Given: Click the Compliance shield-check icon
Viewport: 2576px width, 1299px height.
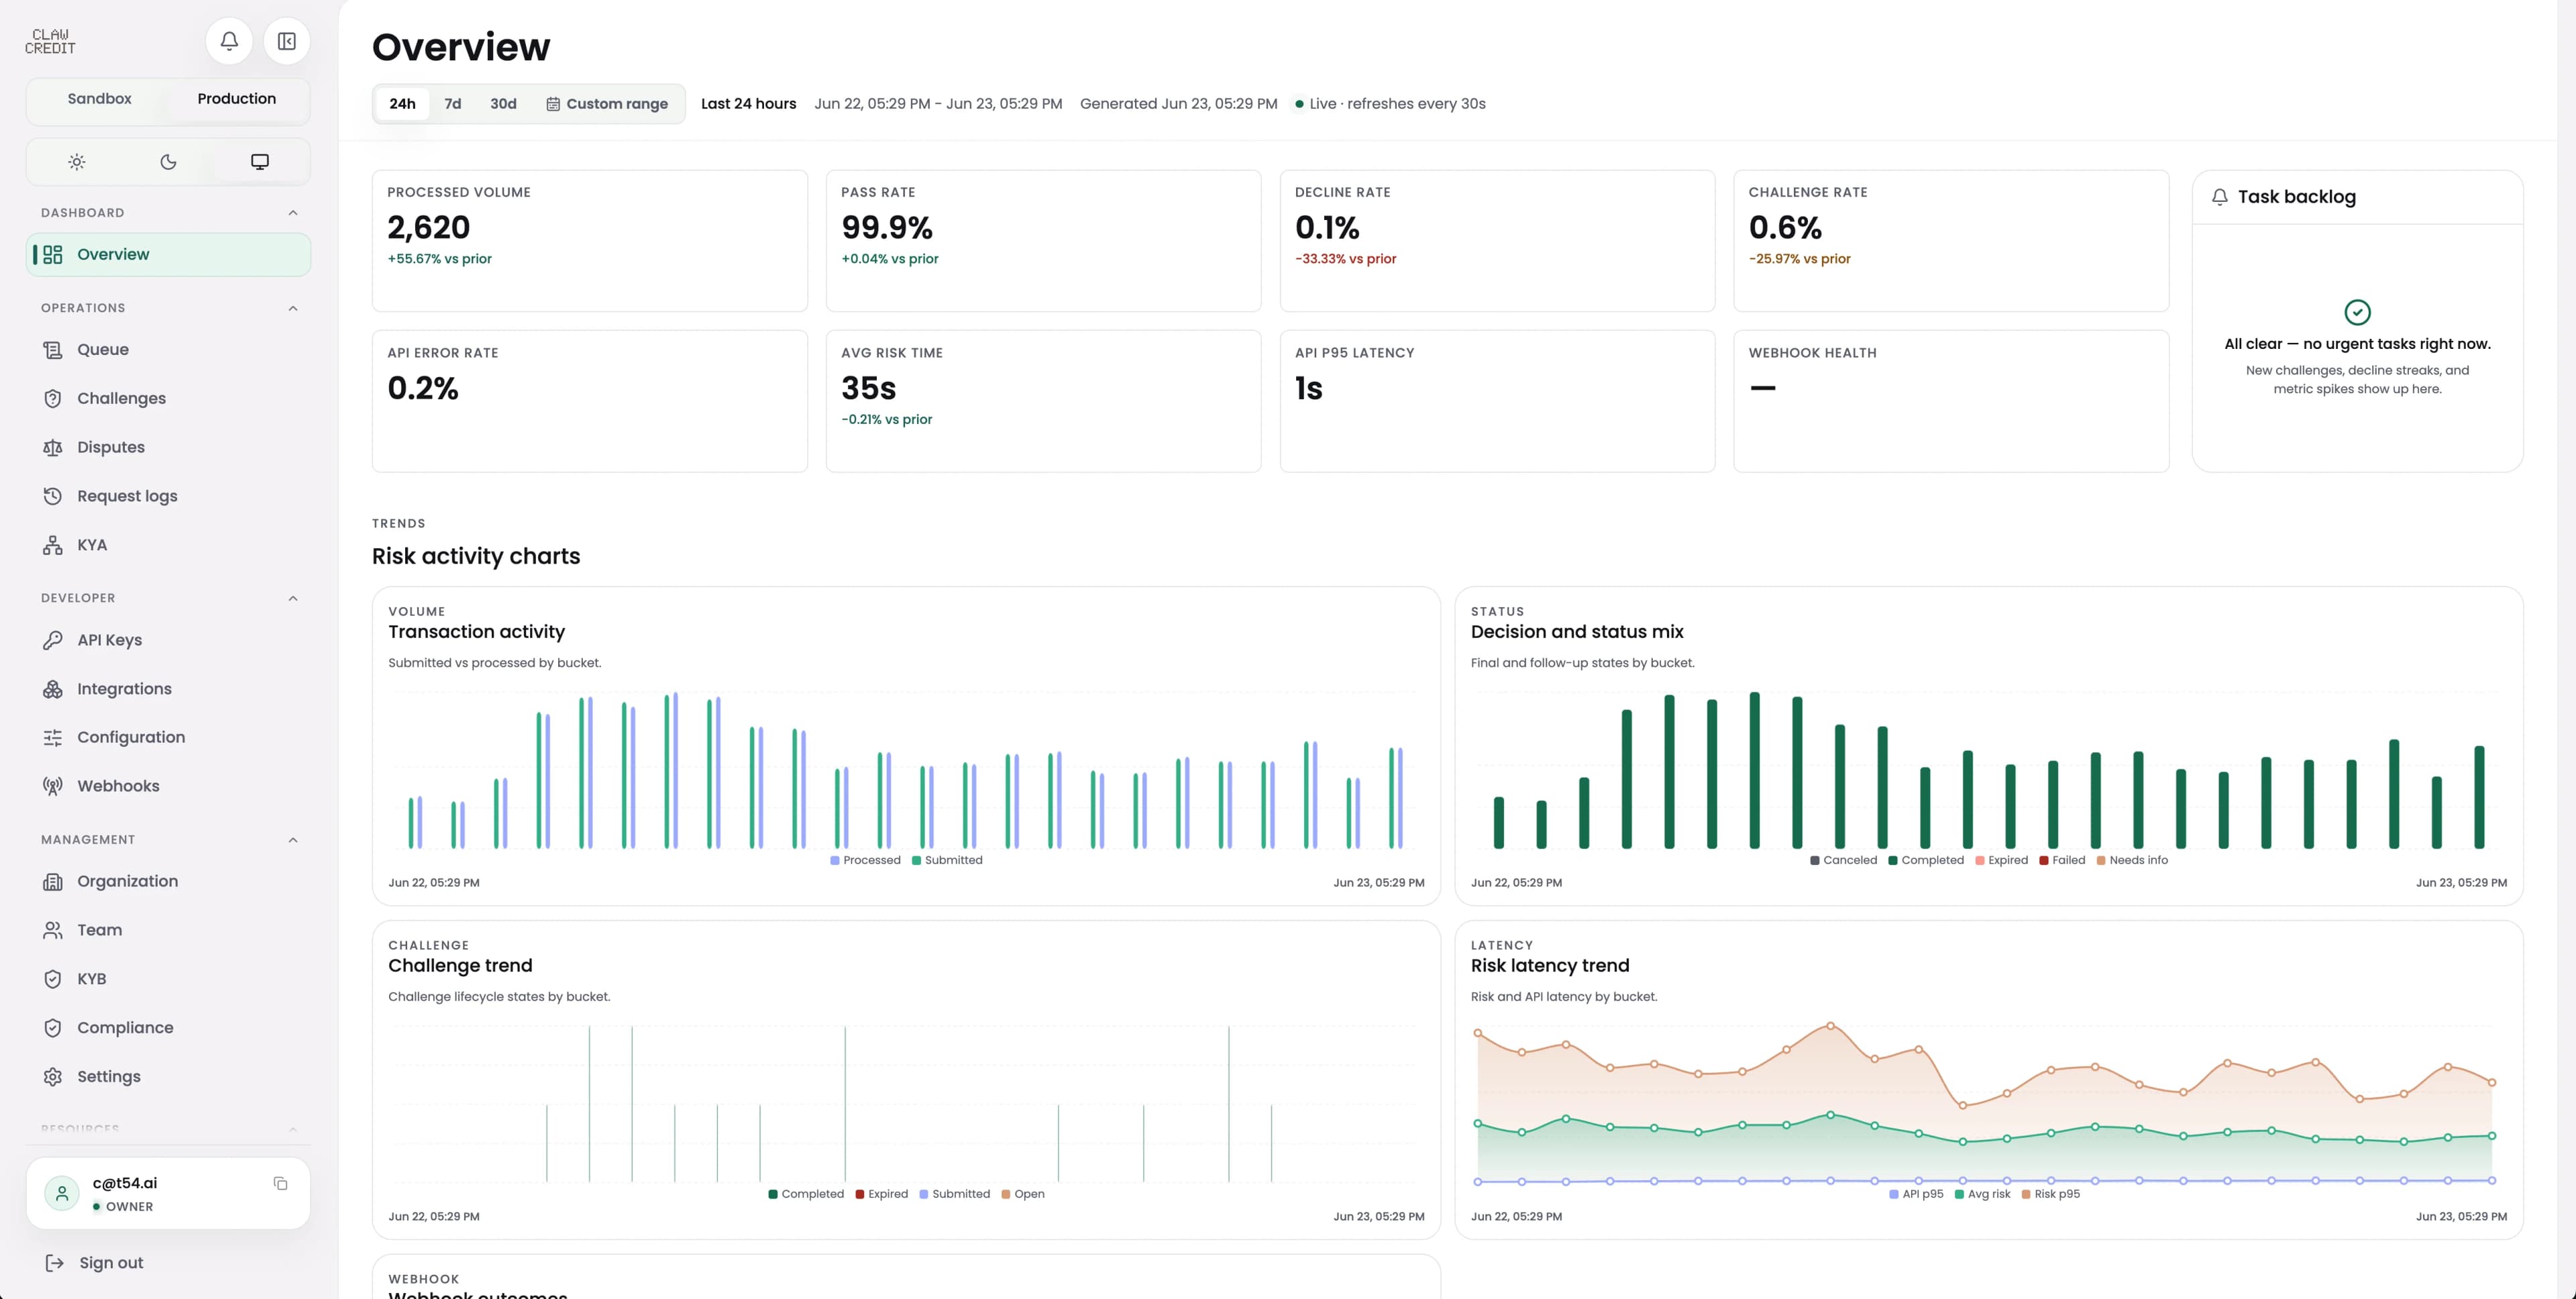Looking at the screenshot, I should coord(53,1028).
